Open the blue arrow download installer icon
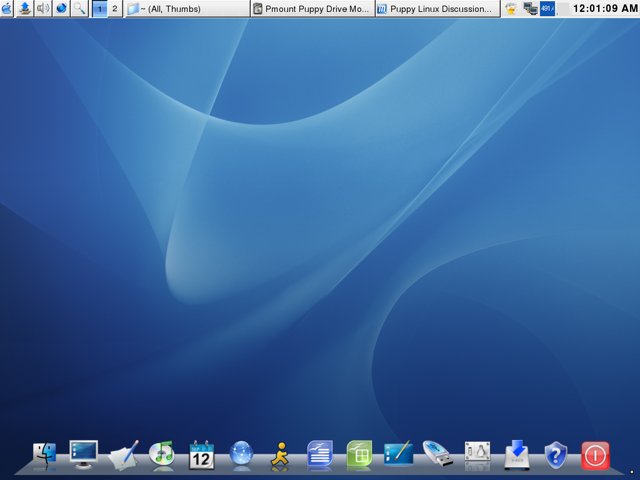The image size is (640, 480). (x=517, y=454)
